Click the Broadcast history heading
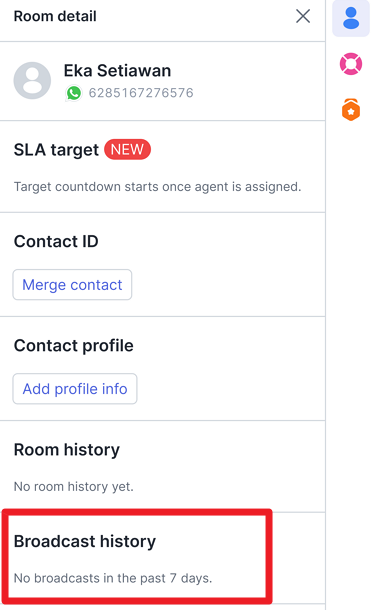 (x=85, y=542)
